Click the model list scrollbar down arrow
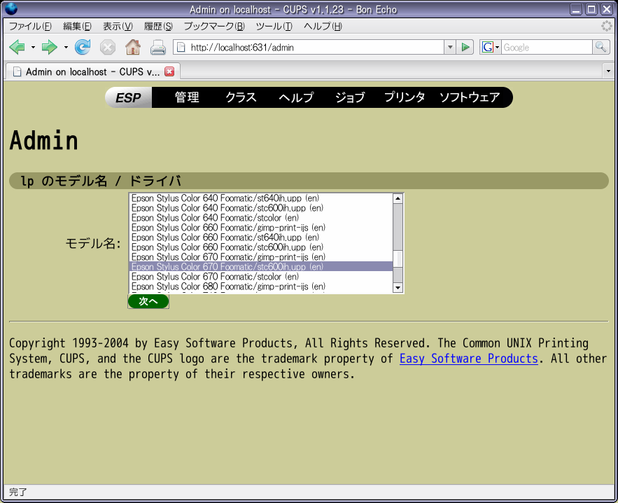Image resolution: width=618 pixels, height=503 pixels. (x=398, y=288)
